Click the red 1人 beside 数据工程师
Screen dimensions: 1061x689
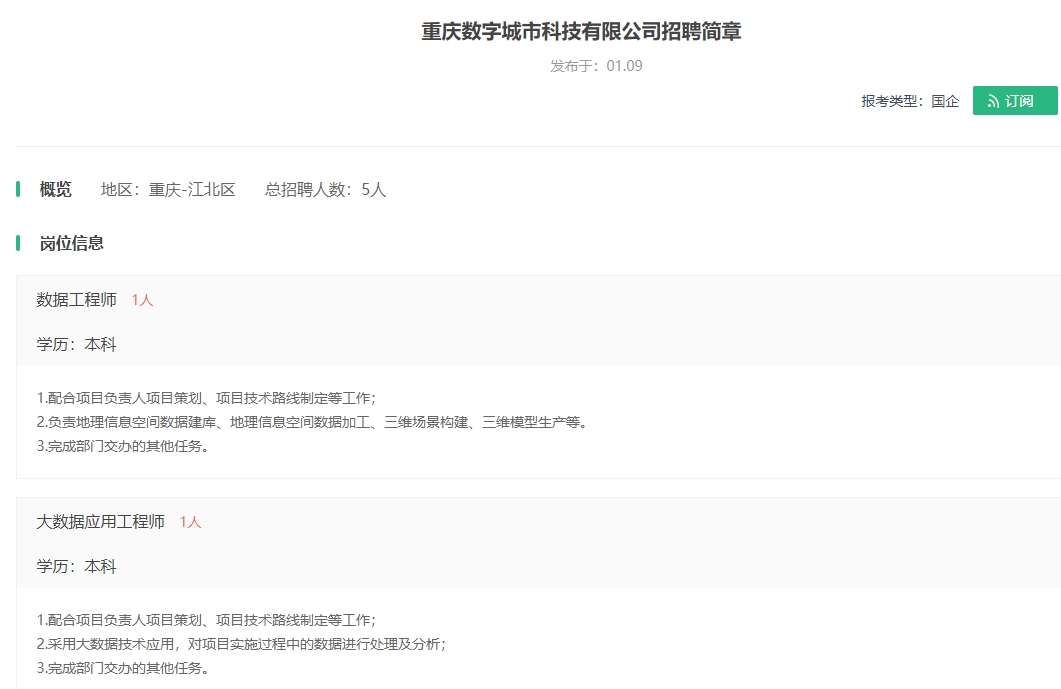[x=142, y=301]
